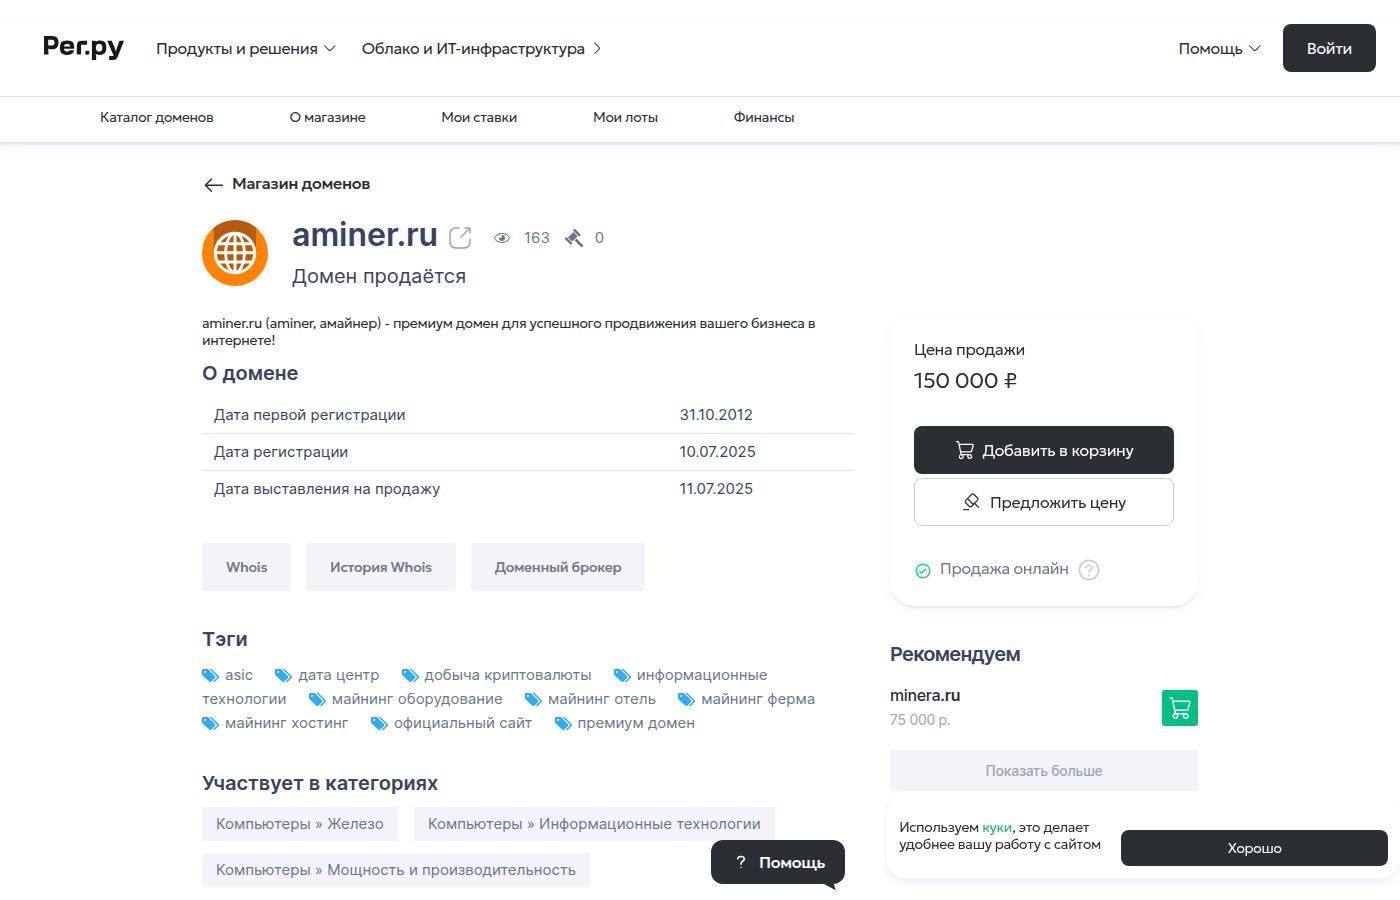Click the Войти button
Screen dimensions: 1400x900
click(1329, 48)
